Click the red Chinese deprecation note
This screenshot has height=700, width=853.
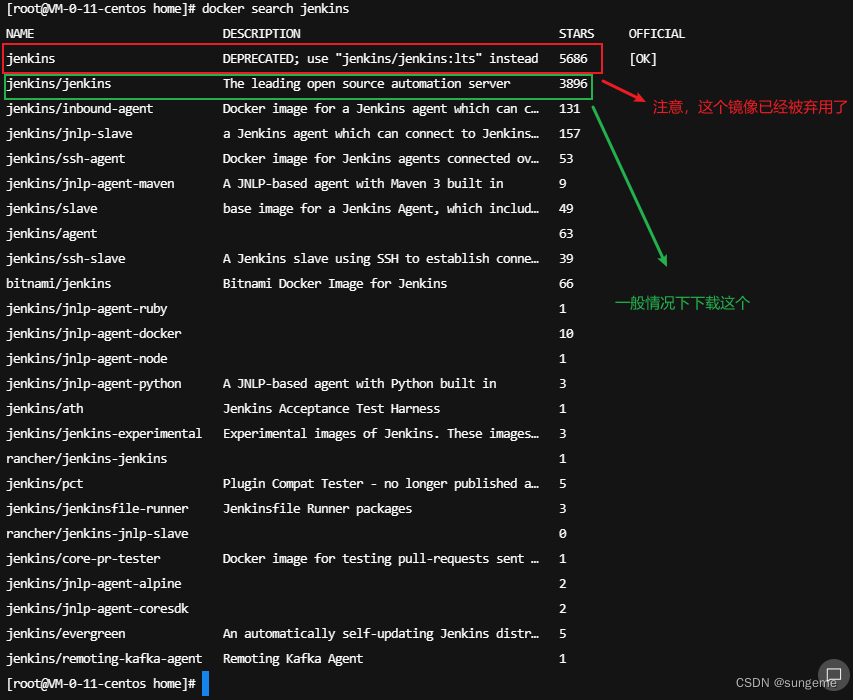(749, 106)
